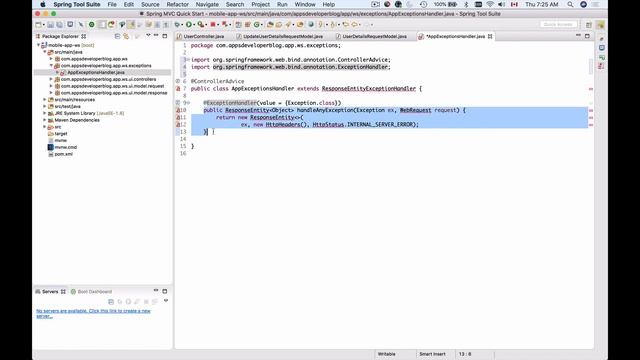Click the error marker on line 7
This screenshot has height=360, width=640.
[x=178, y=89]
